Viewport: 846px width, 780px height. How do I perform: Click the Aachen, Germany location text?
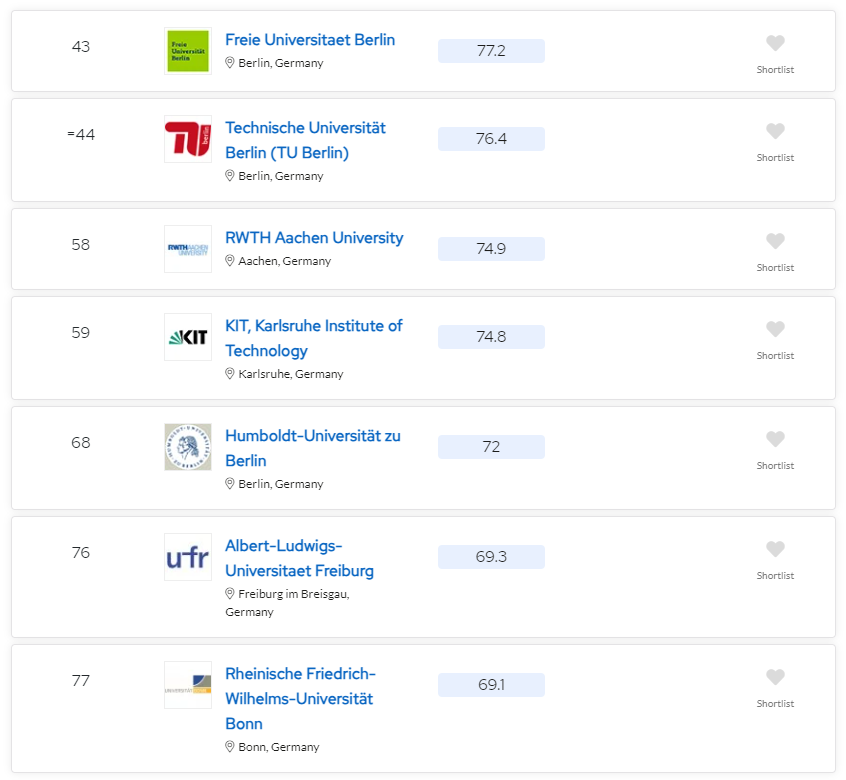pyautogui.click(x=284, y=261)
